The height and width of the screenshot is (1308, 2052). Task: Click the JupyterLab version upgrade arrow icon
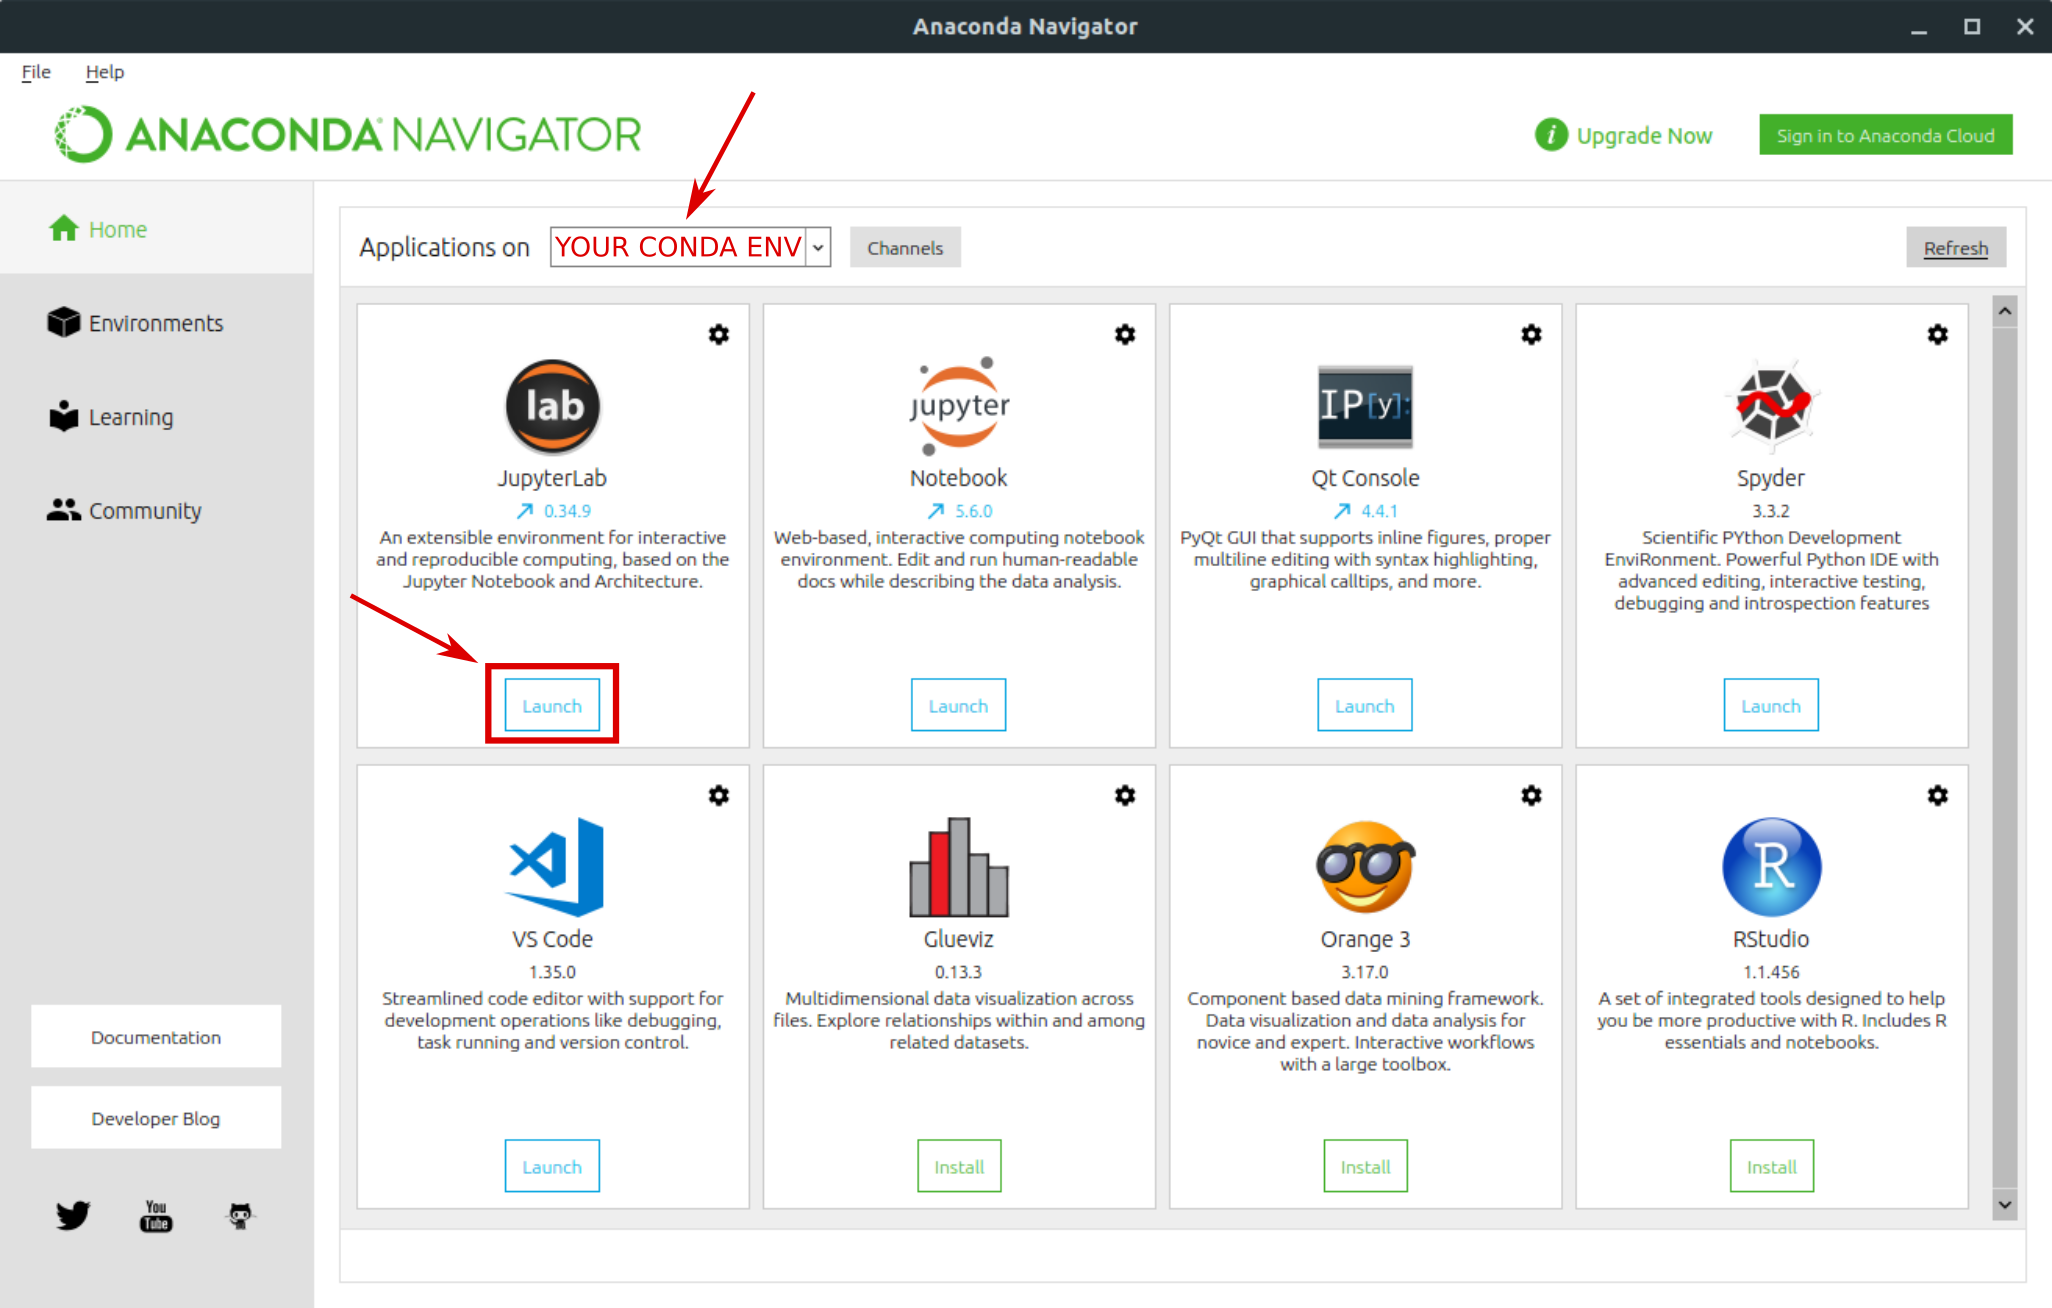point(525,511)
